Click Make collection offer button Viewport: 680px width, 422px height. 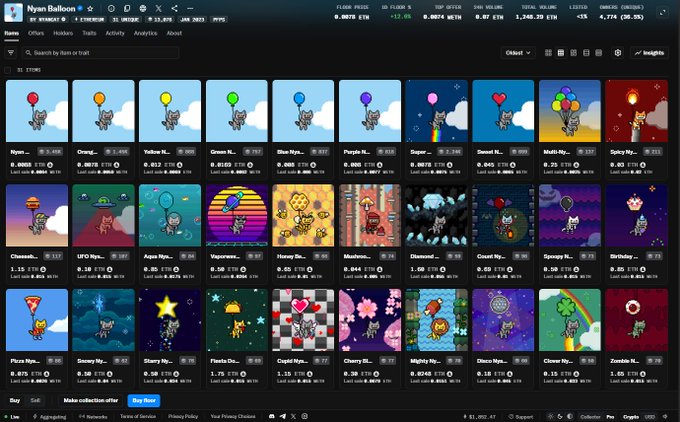pyautogui.click(x=91, y=400)
